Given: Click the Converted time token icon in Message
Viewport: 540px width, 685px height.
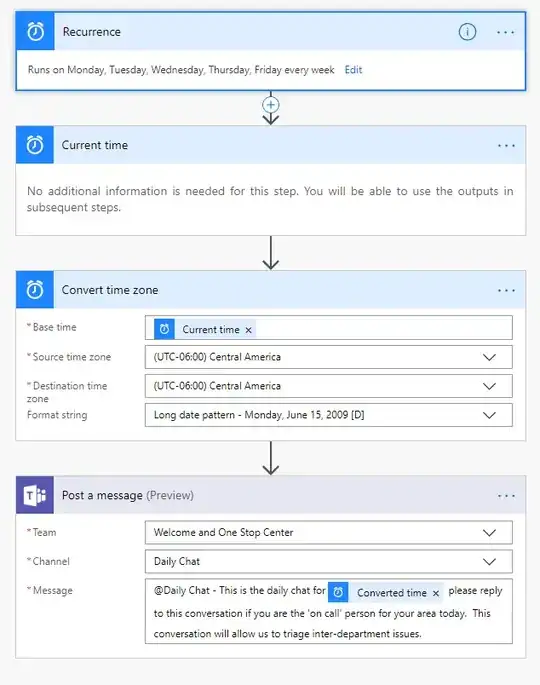Looking at the screenshot, I should point(338,592).
